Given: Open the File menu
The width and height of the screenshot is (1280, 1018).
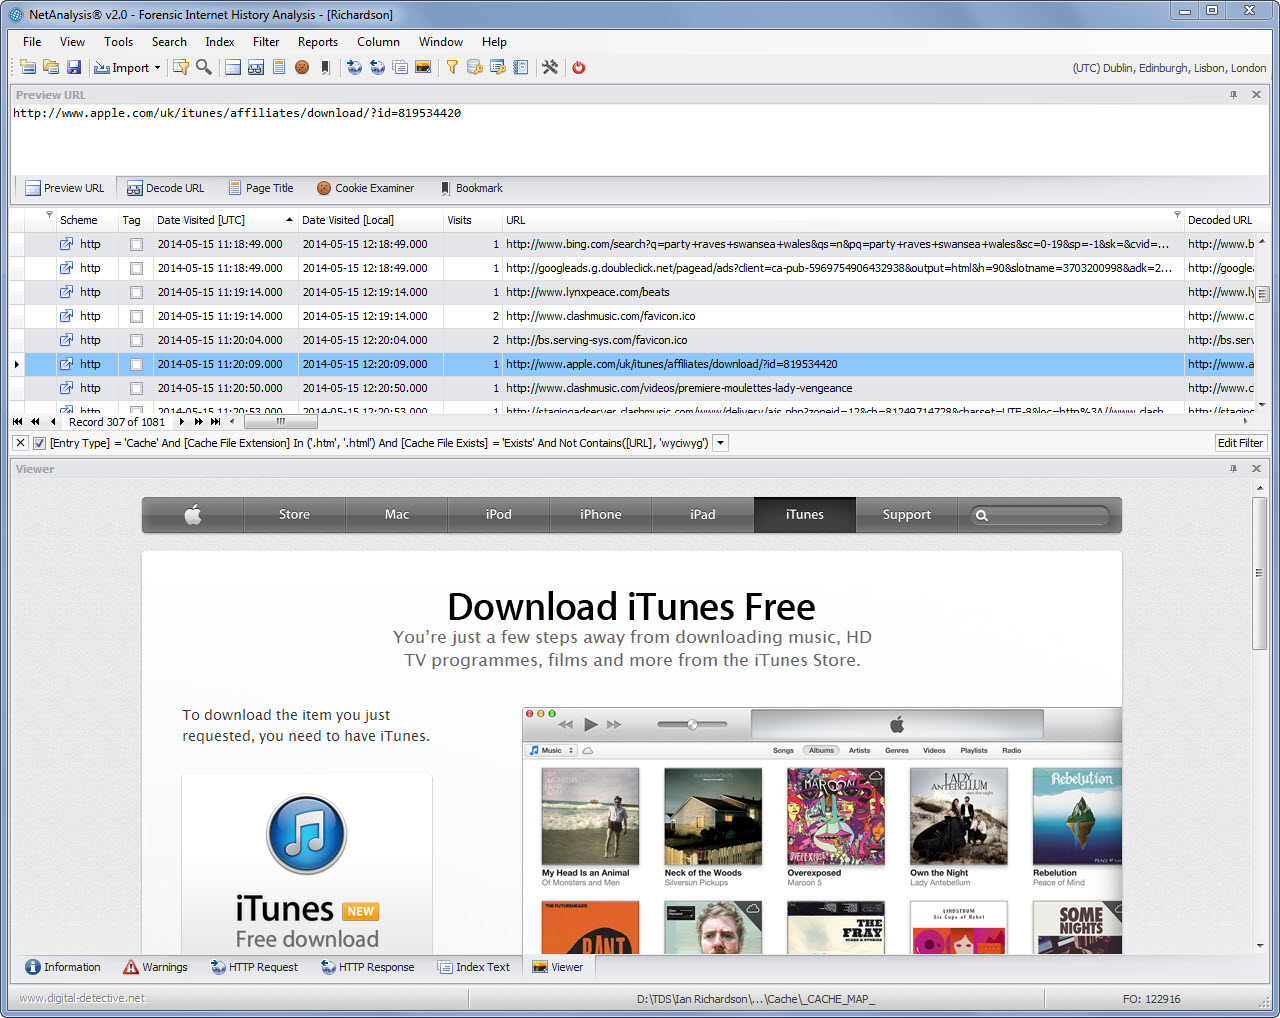Looking at the screenshot, I should click(32, 42).
